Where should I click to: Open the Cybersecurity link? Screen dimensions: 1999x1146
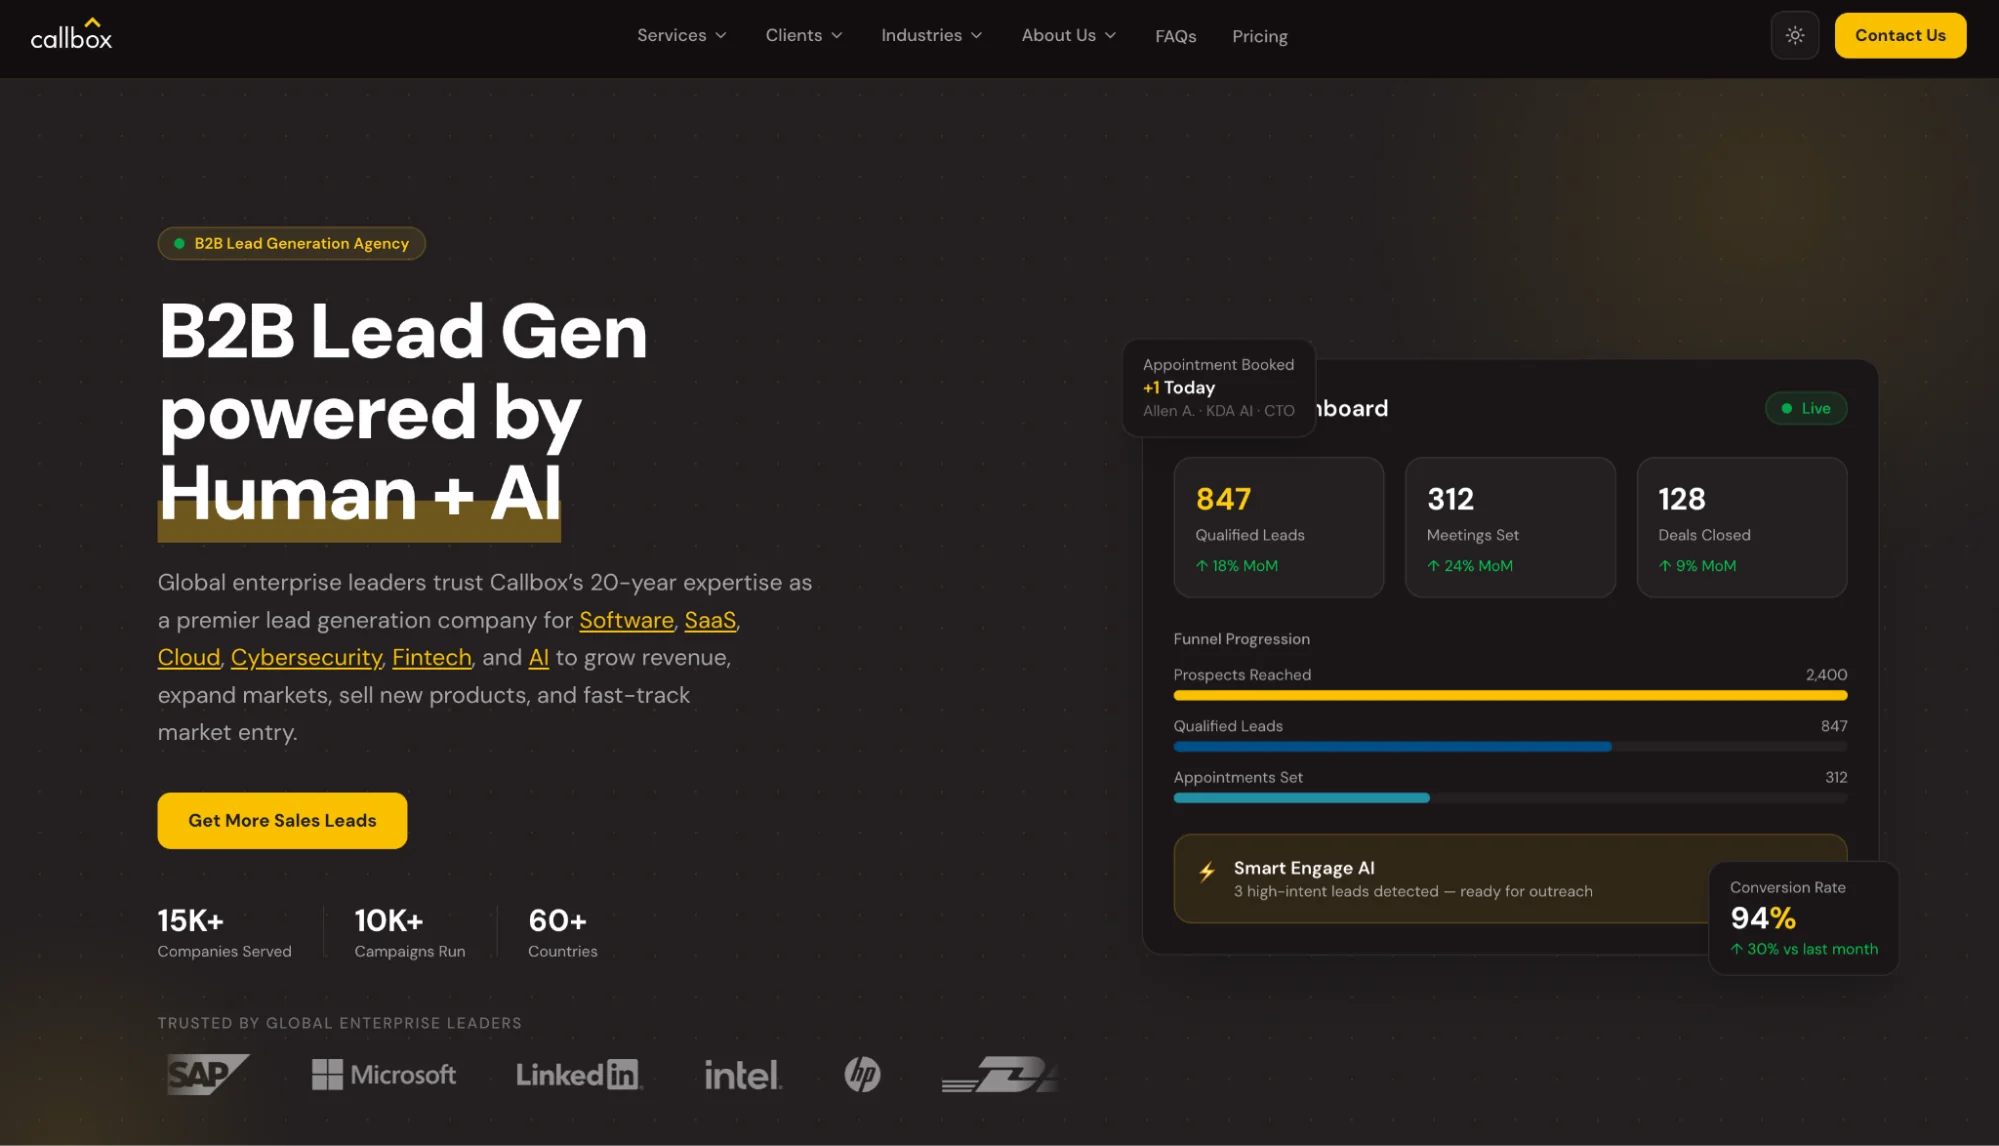306,657
